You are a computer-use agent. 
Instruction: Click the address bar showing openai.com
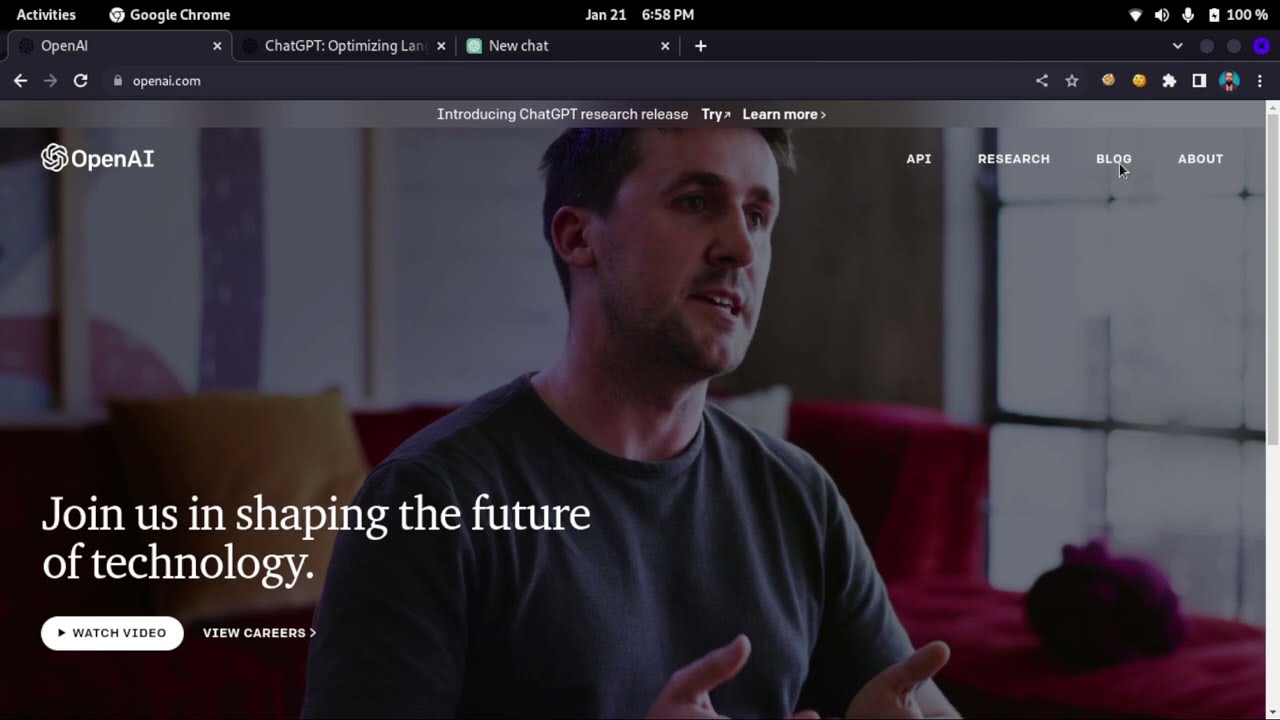(x=565, y=81)
